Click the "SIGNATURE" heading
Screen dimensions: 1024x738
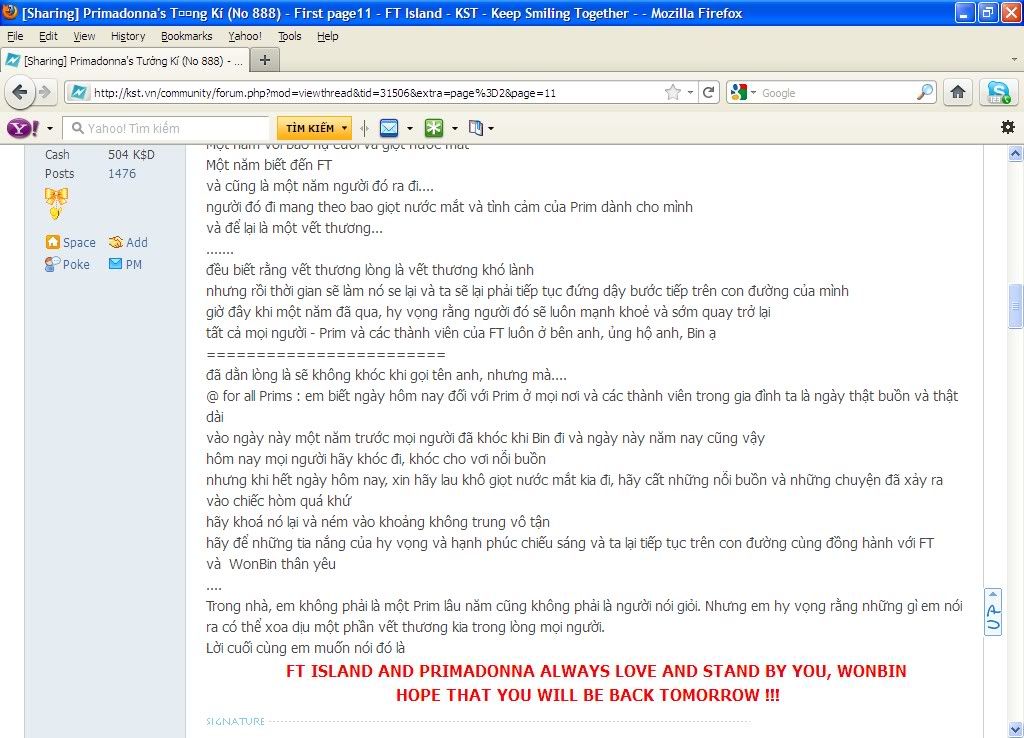[x=236, y=722]
